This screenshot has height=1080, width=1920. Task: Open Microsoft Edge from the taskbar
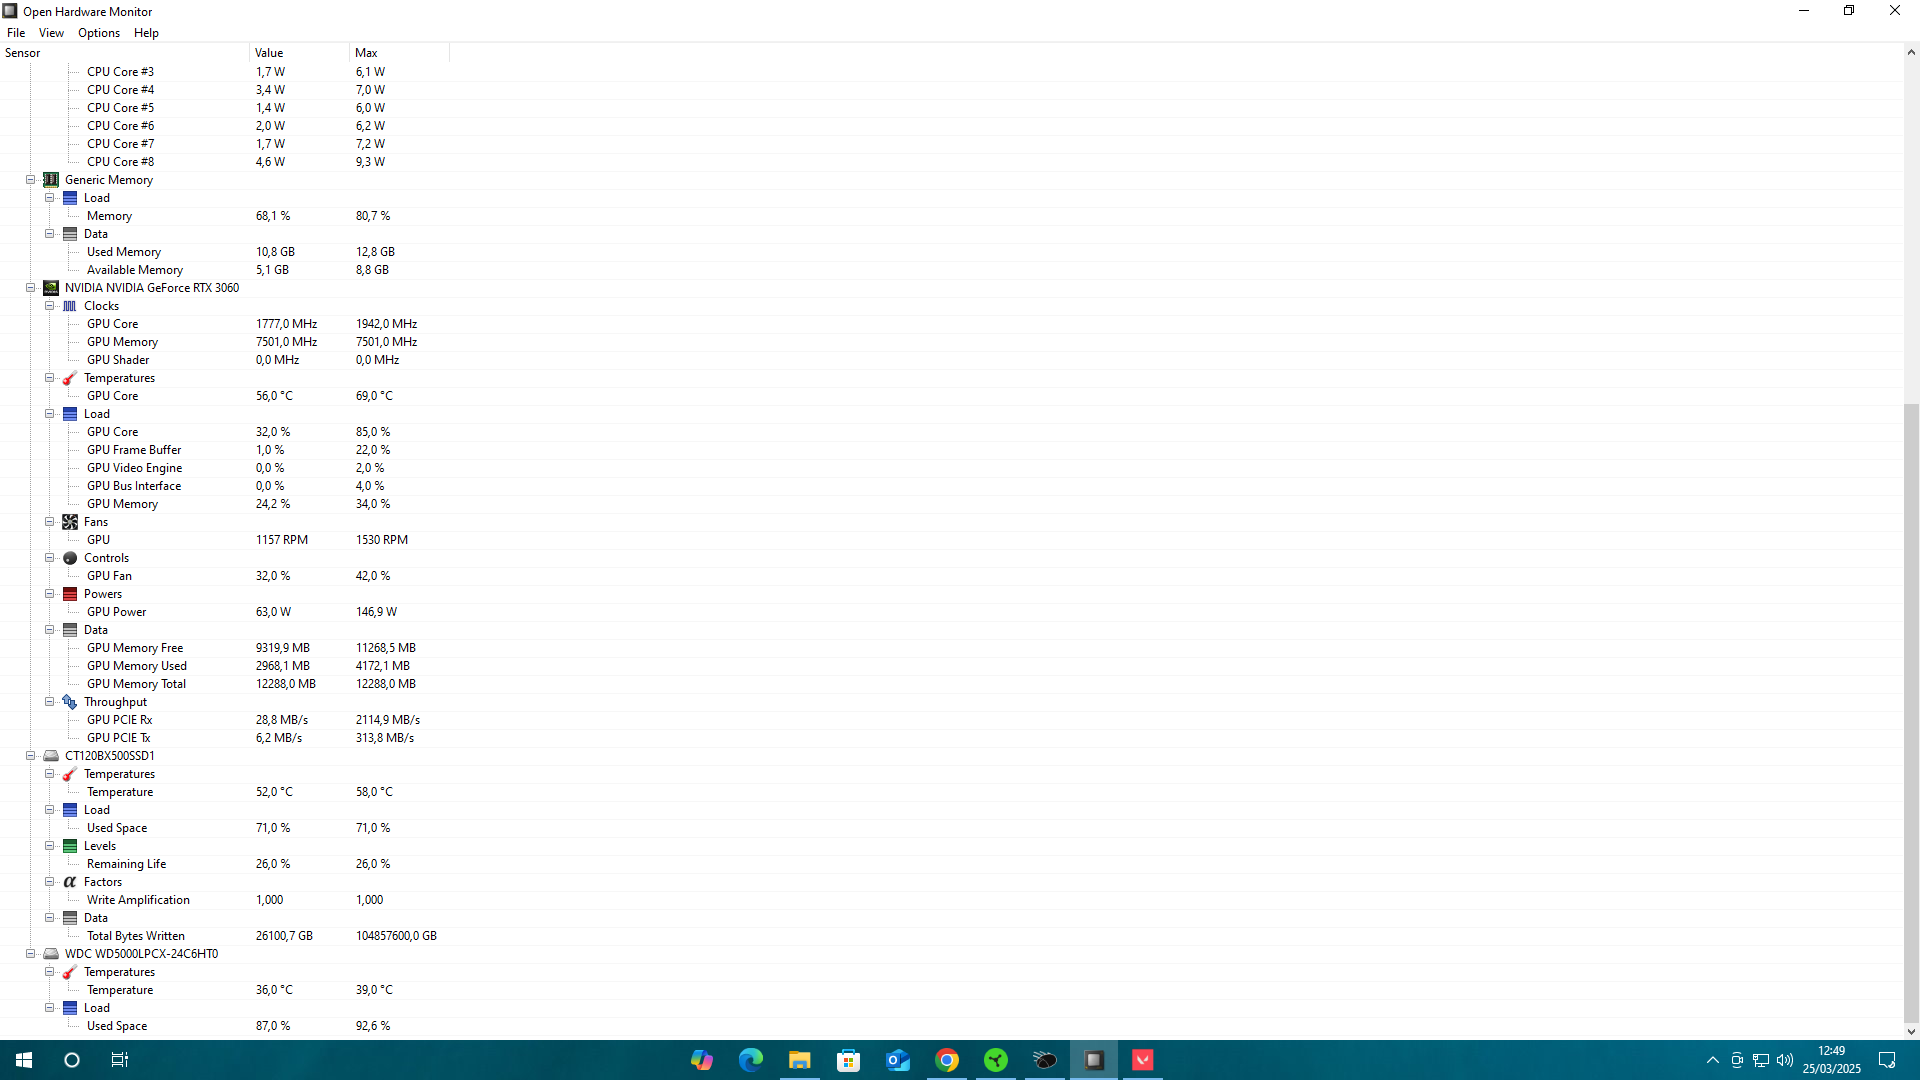tap(751, 1060)
